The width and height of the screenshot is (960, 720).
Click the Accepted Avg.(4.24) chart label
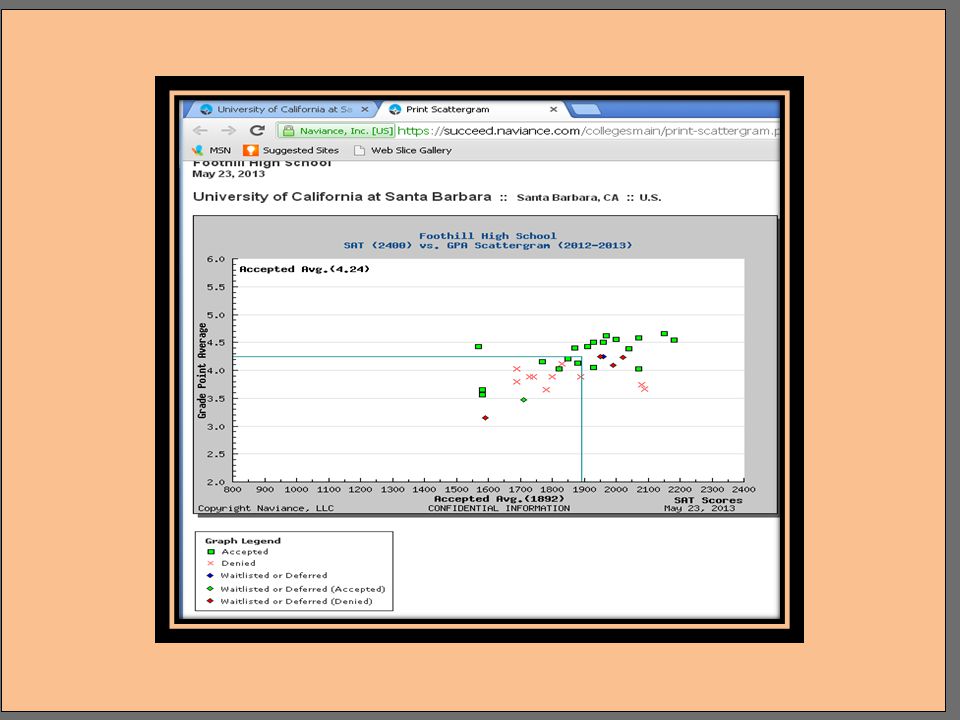coord(304,269)
